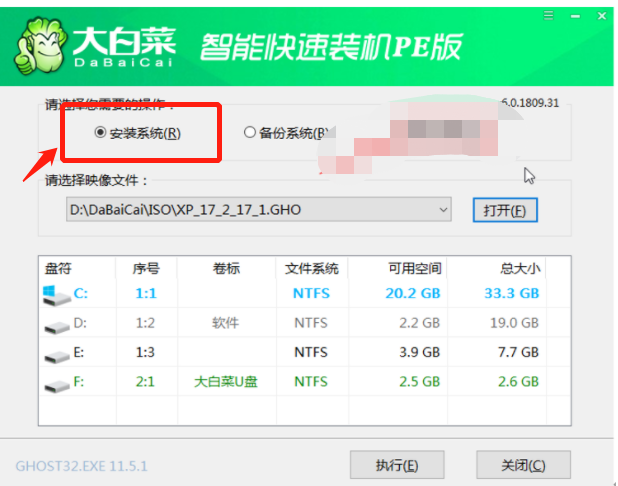Minimize the DaBaiCai window
The width and height of the screenshot is (618, 486).
(x=575, y=16)
